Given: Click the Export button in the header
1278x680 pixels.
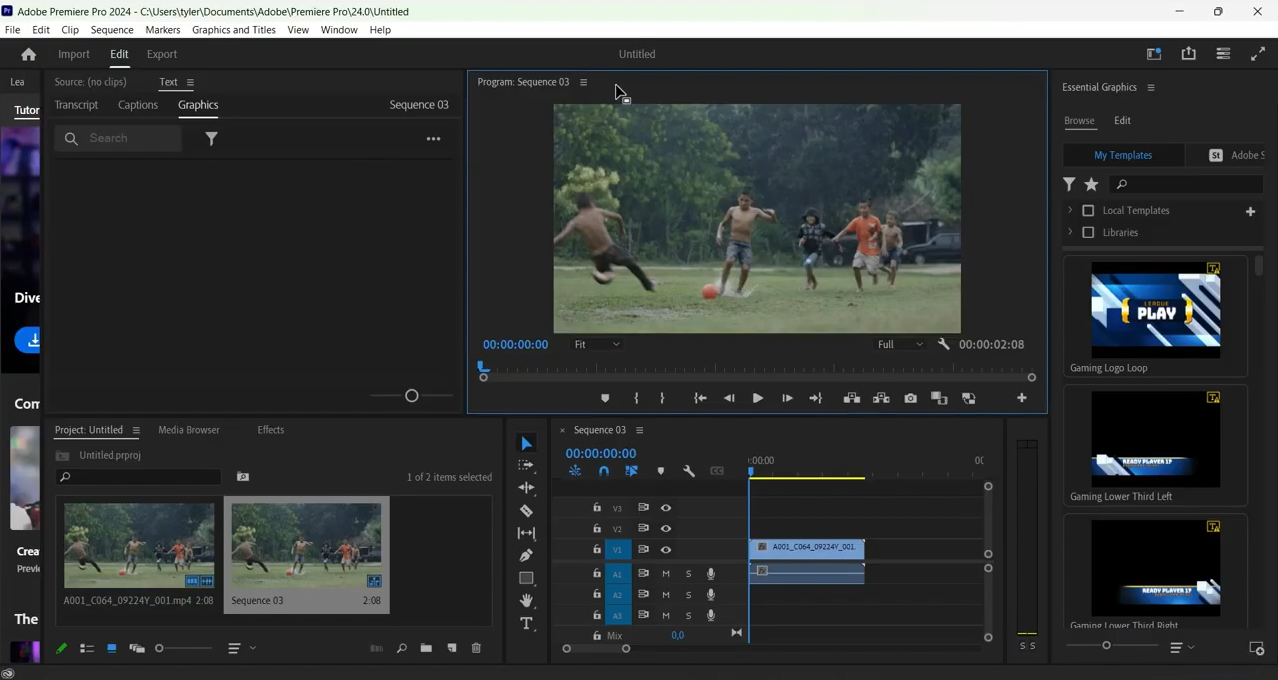Looking at the screenshot, I should tap(161, 54).
